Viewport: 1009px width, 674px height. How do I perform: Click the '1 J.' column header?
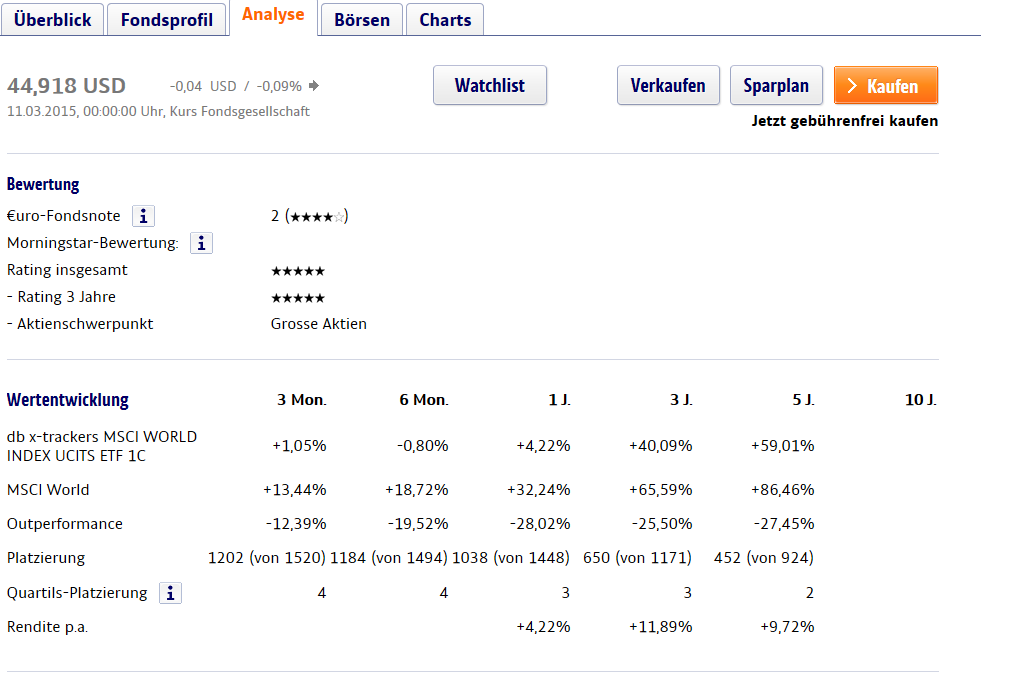pyautogui.click(x=559, y=400)
